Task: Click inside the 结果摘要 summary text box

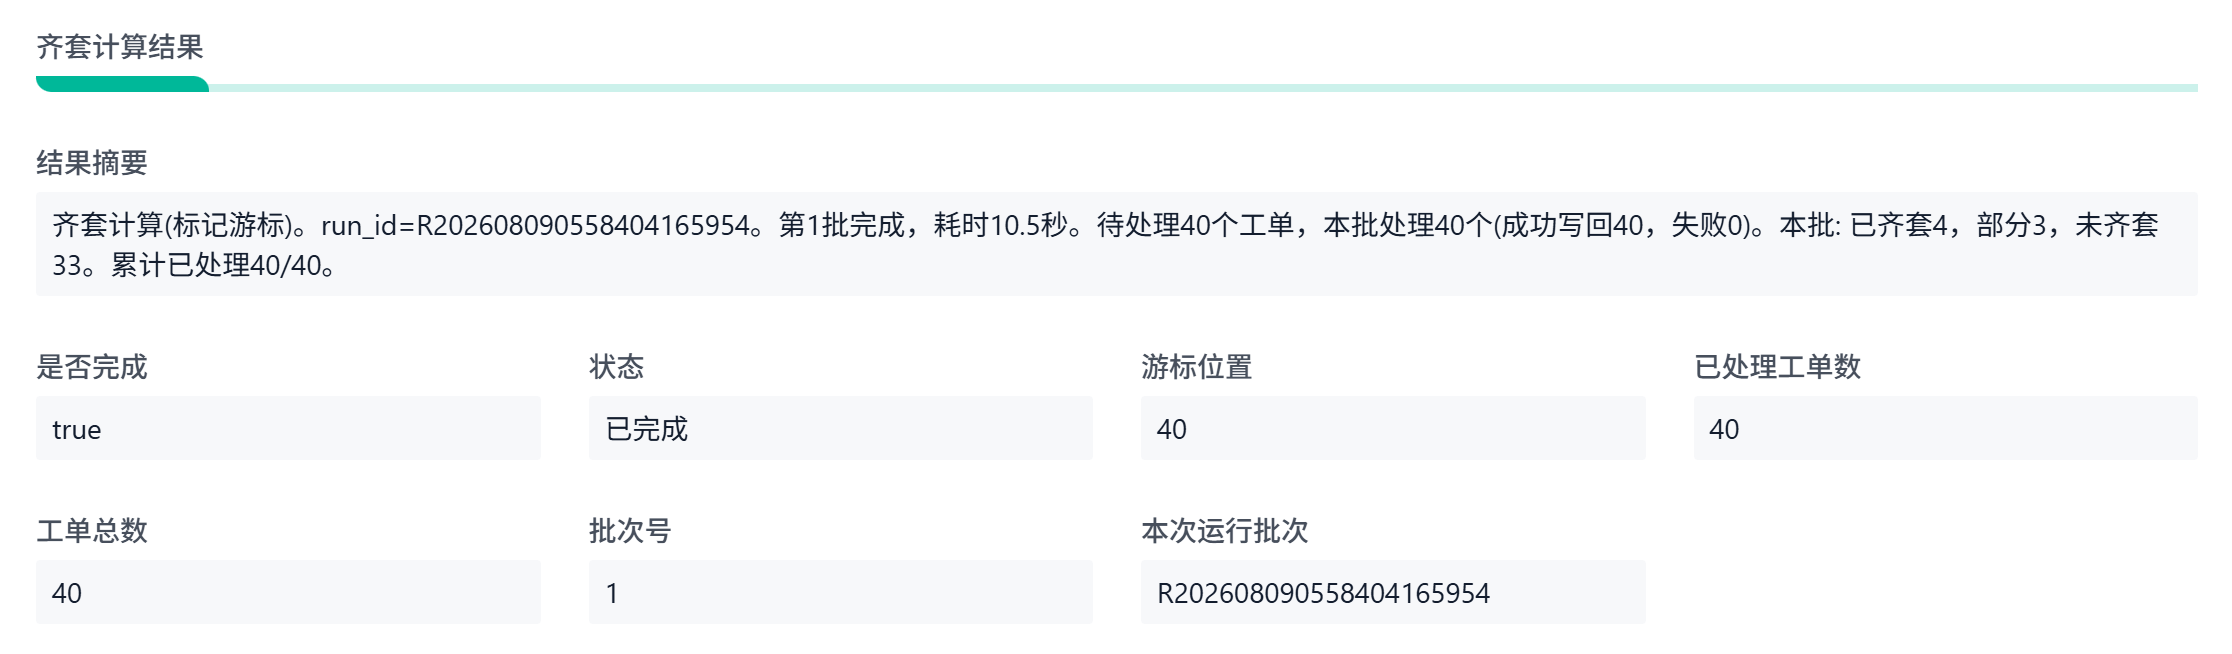Action: [1116, 244]
